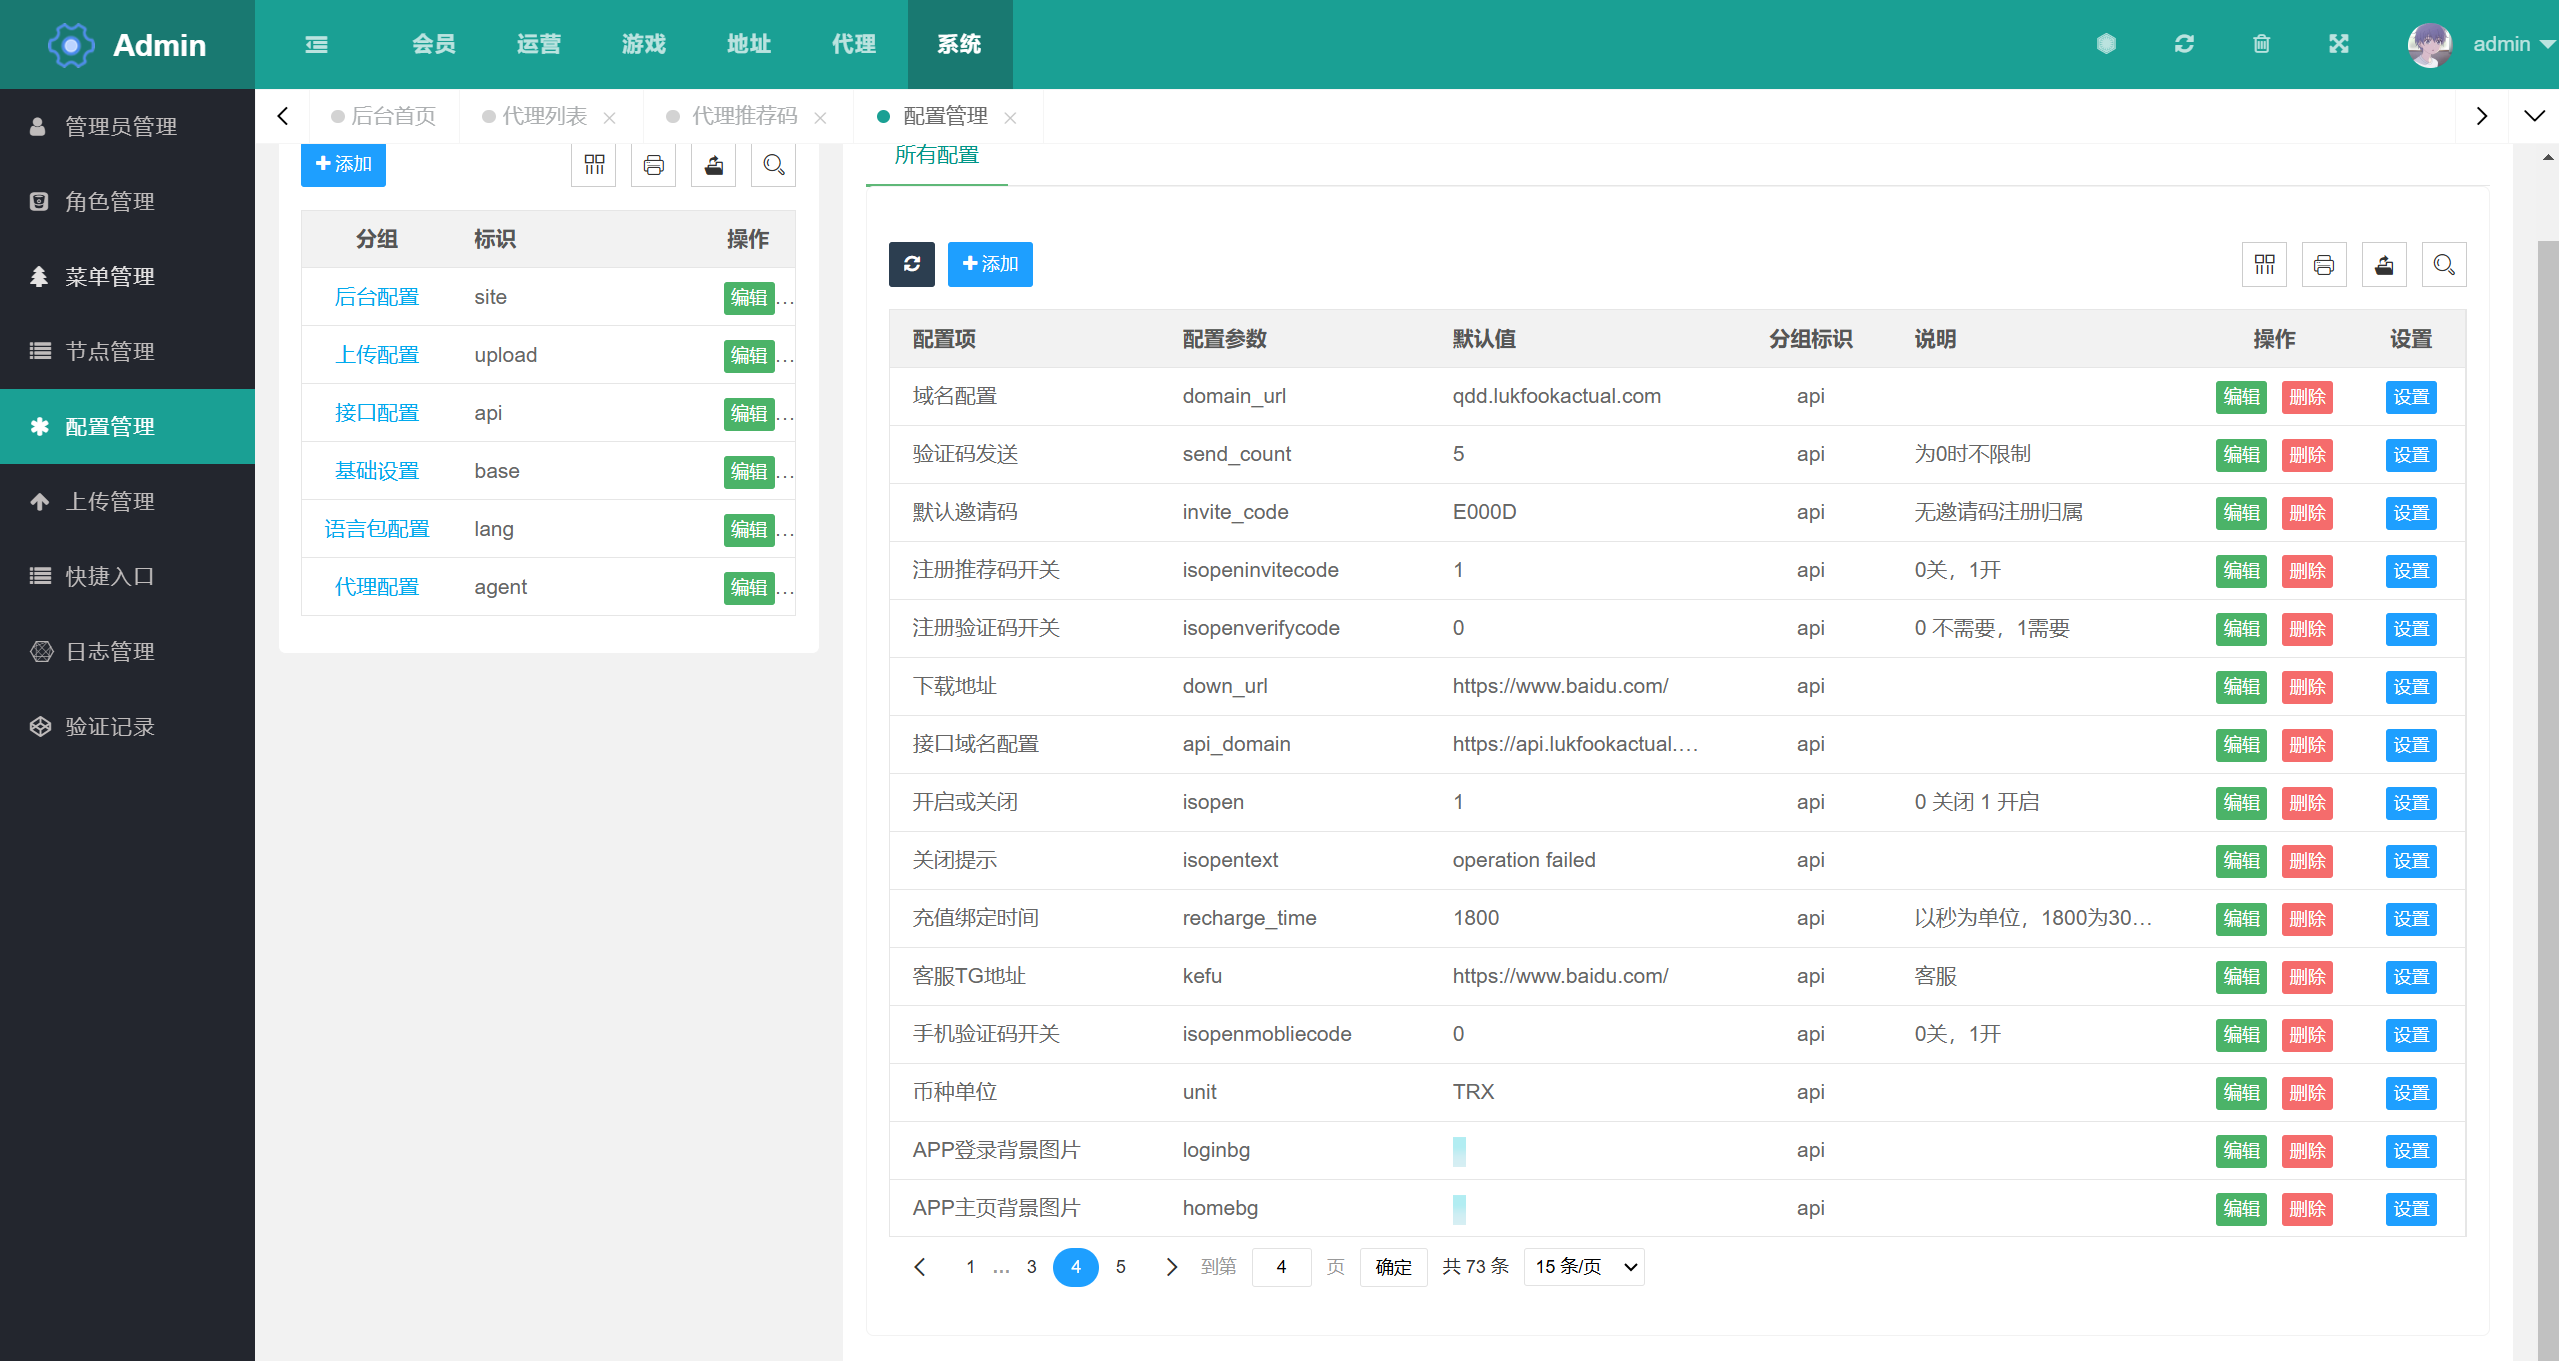The image size is (2559, 1361).
Task: Click export icon in right table toolbar
Action: [2384, 265]
